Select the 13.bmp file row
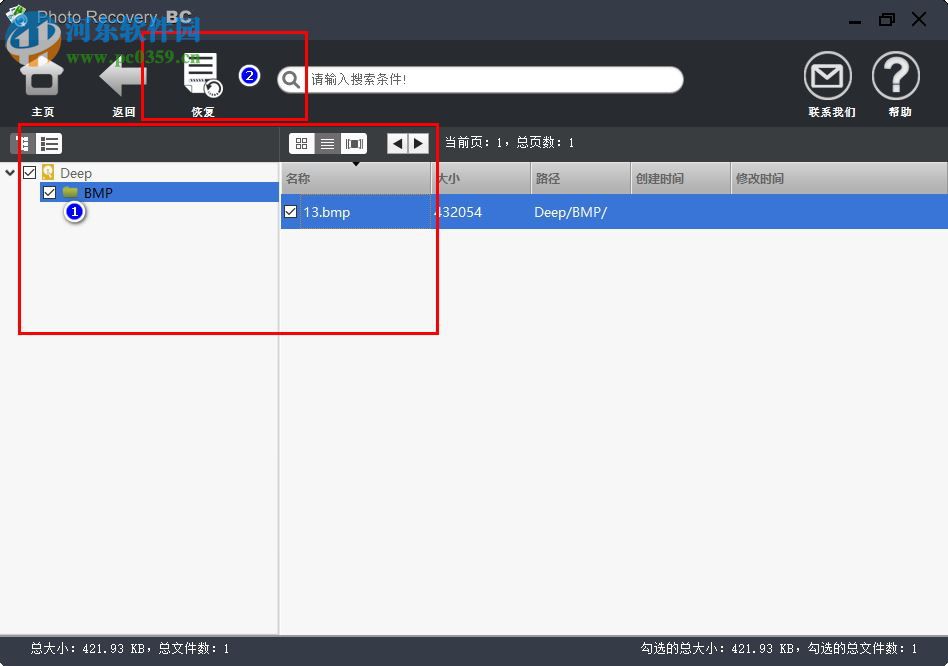Viewport: 948px width, 666px height. 330,211
